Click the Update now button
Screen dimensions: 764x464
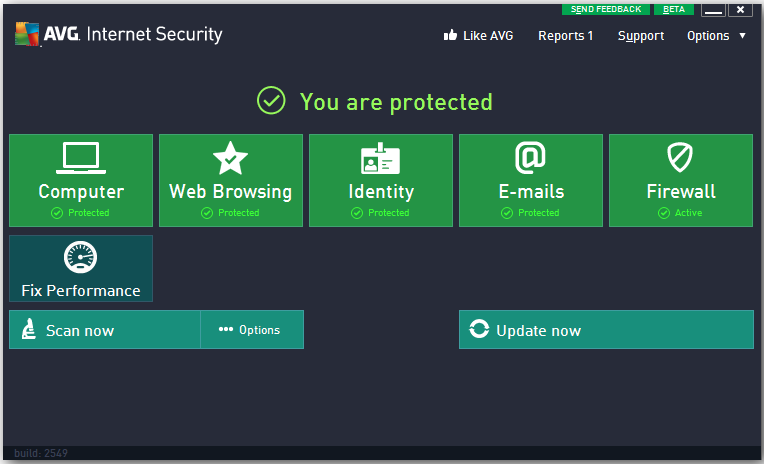606,329
